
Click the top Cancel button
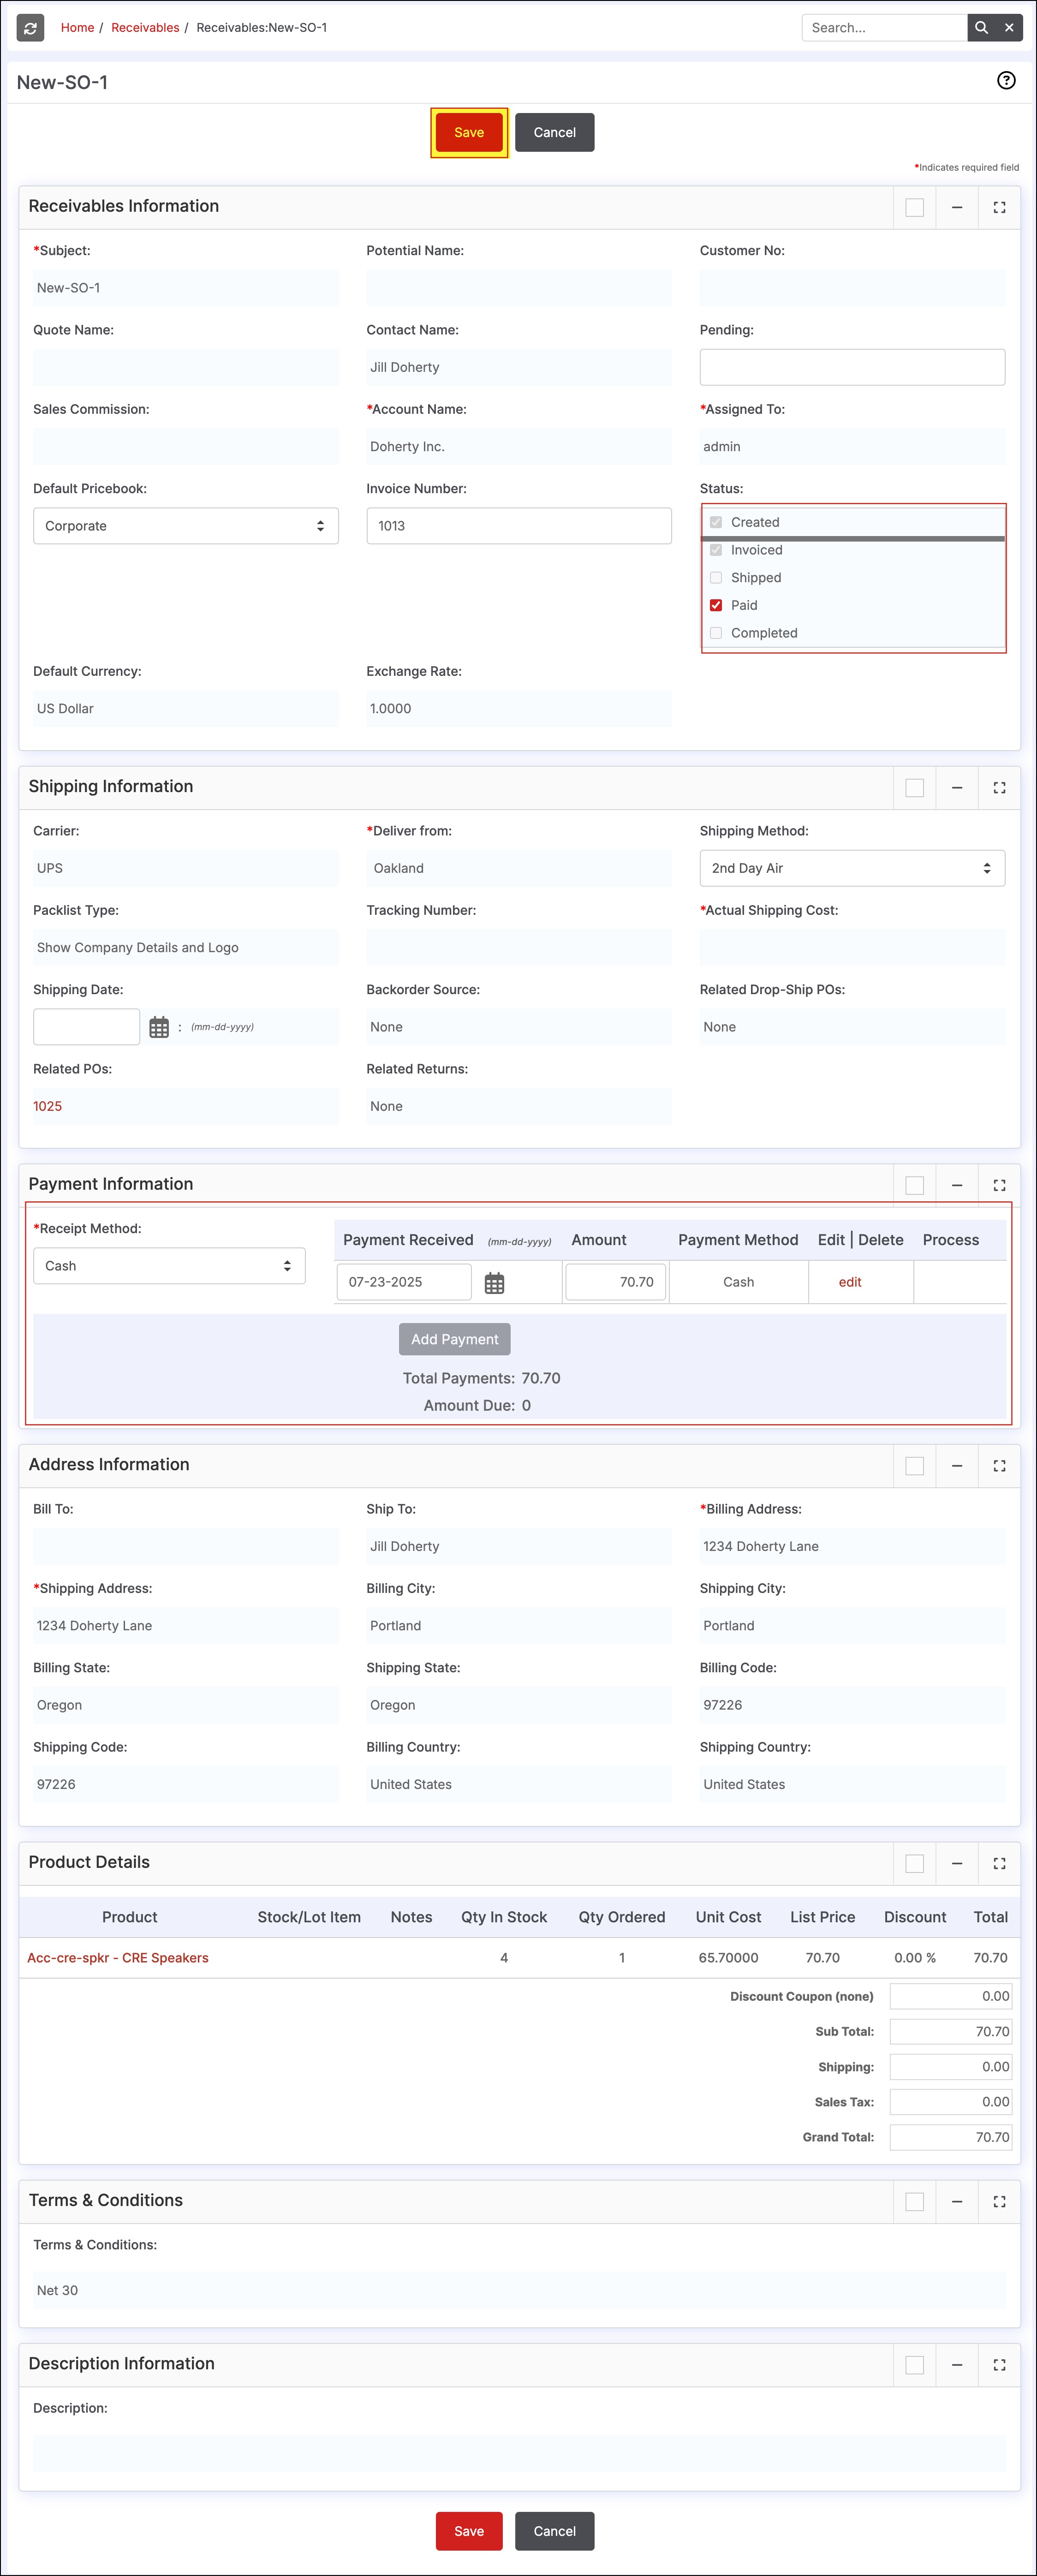tap(555, 133)
